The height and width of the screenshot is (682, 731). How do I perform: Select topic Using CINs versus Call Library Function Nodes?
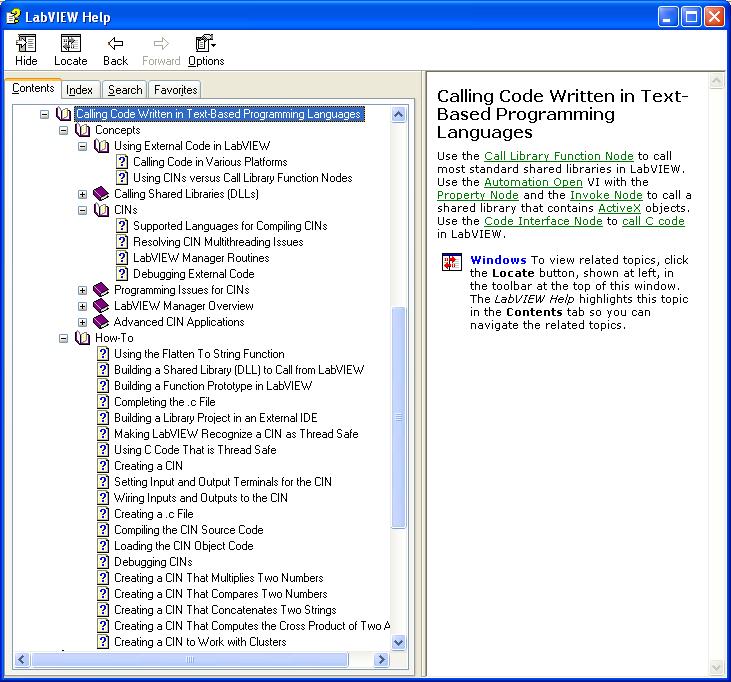click(242, 178)
